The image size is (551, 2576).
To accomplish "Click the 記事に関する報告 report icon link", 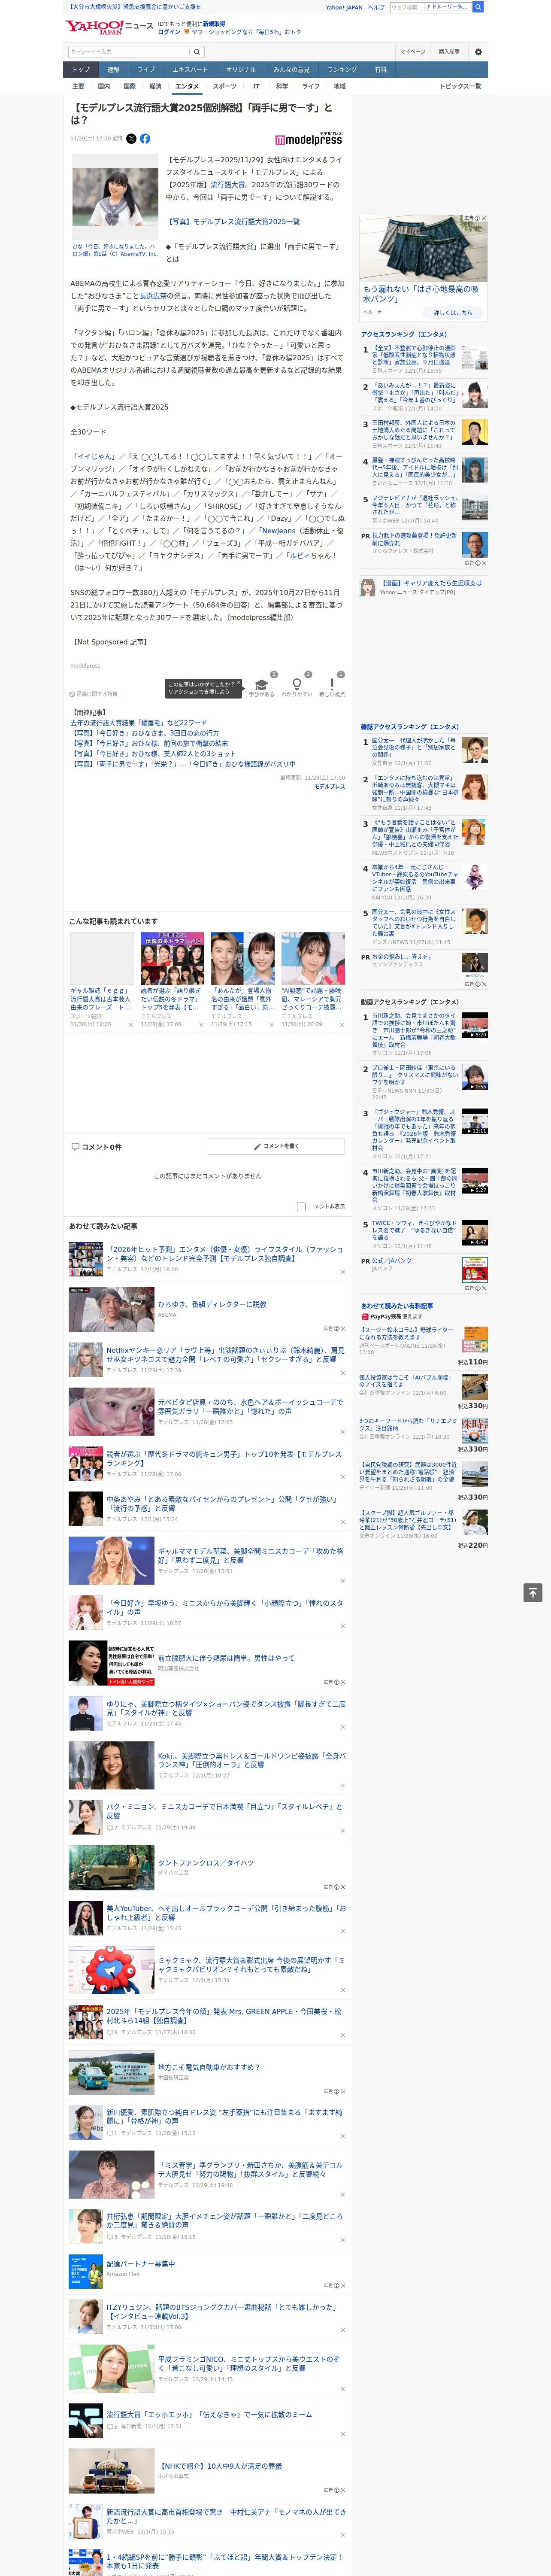I will 93,693.
